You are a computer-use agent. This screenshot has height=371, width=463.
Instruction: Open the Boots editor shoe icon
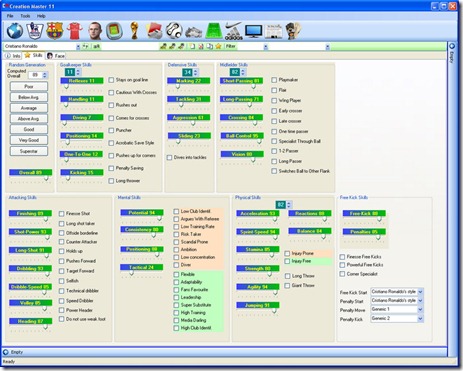coord(194,32)
